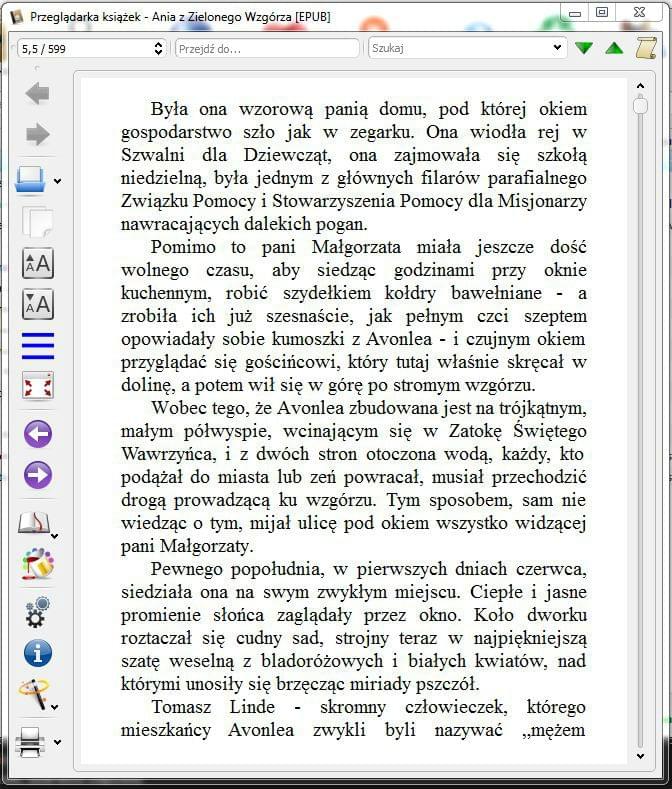
Task: Click the words 'Tomasz Linde' in text
Action: click(213, 707)
